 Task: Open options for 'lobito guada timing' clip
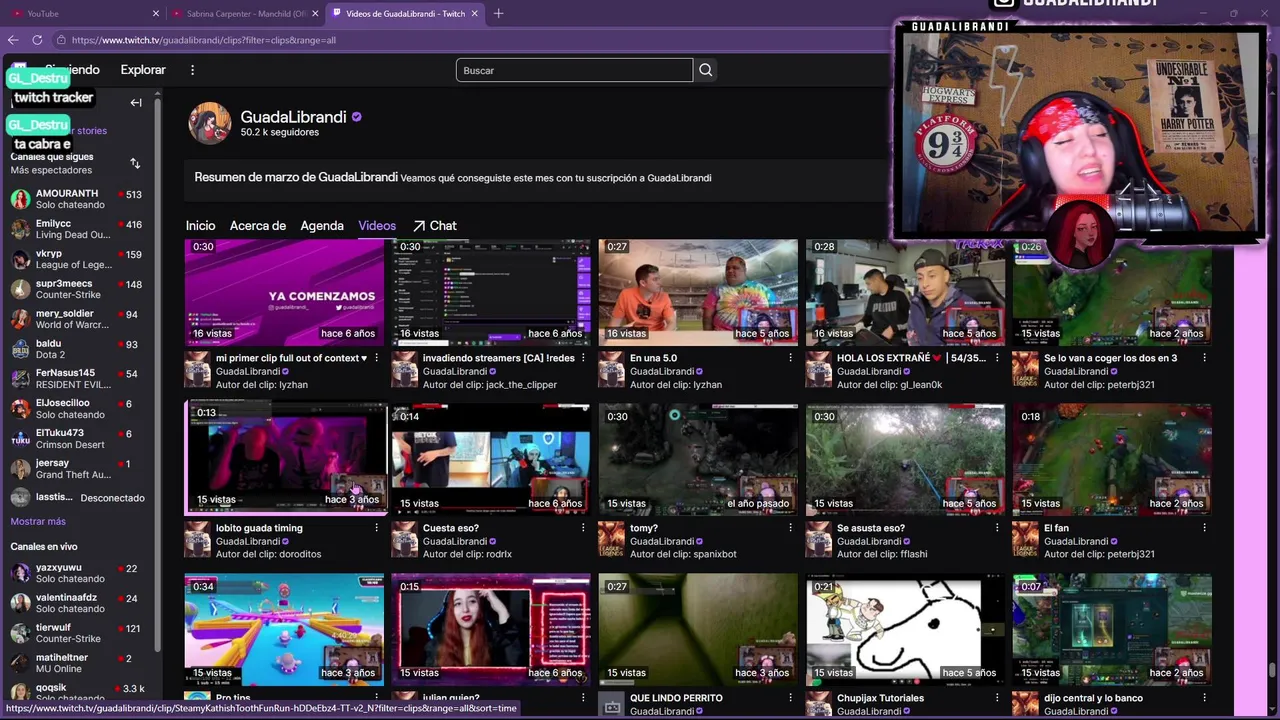pos(376,528)
